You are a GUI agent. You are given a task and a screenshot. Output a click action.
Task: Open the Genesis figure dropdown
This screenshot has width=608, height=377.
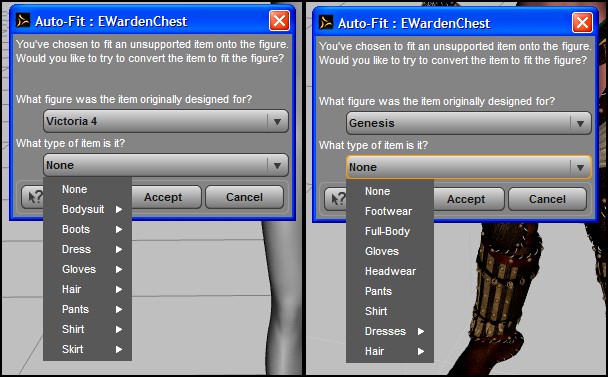coord(469,123)
